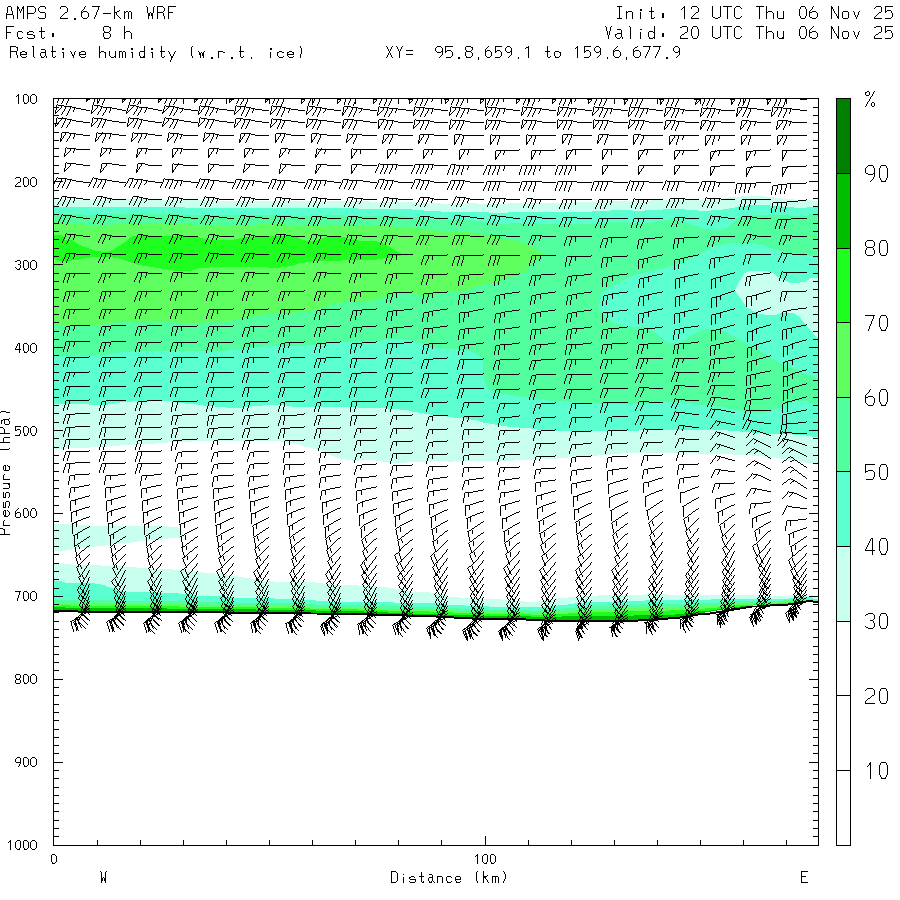This screenshot has height=900, width=900.
Task: Pick the colorbar segment between 60 and 70
Action: 843,360
